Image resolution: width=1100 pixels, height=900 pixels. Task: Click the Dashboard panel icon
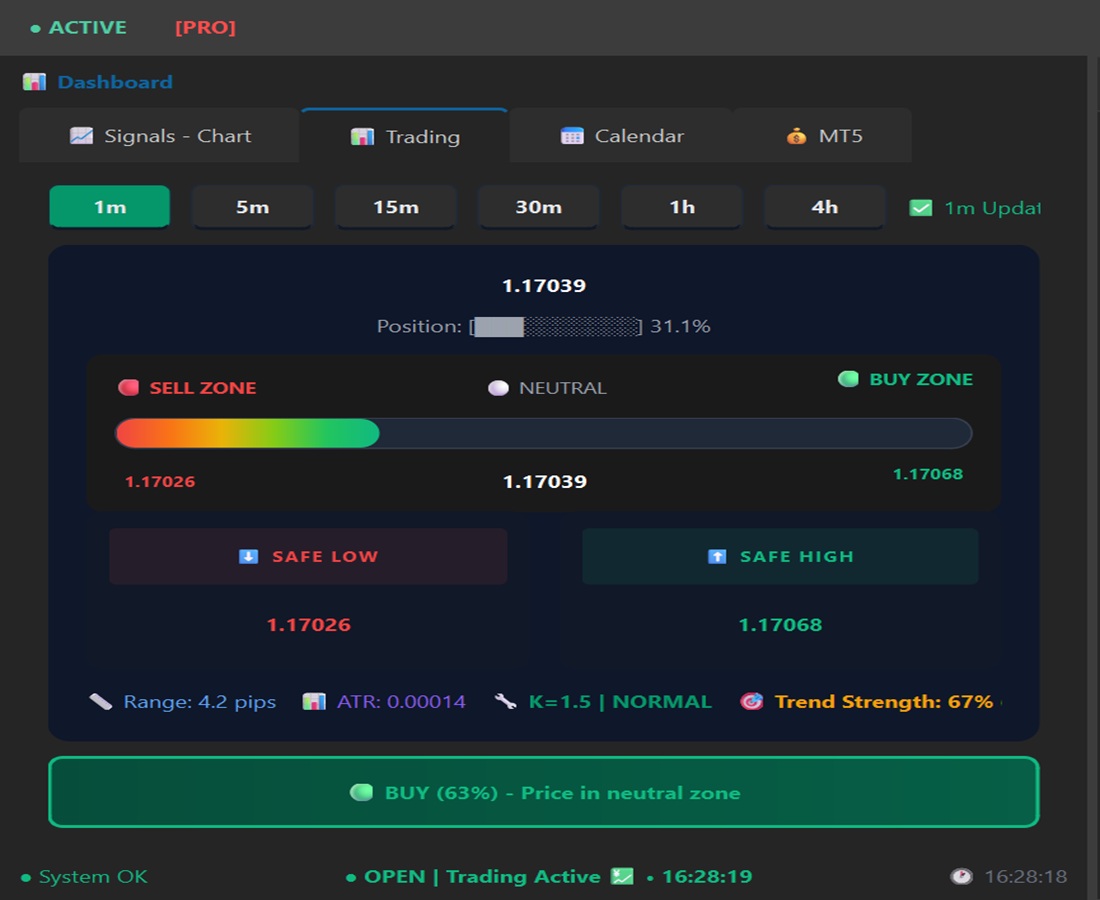tap(34, 81)
